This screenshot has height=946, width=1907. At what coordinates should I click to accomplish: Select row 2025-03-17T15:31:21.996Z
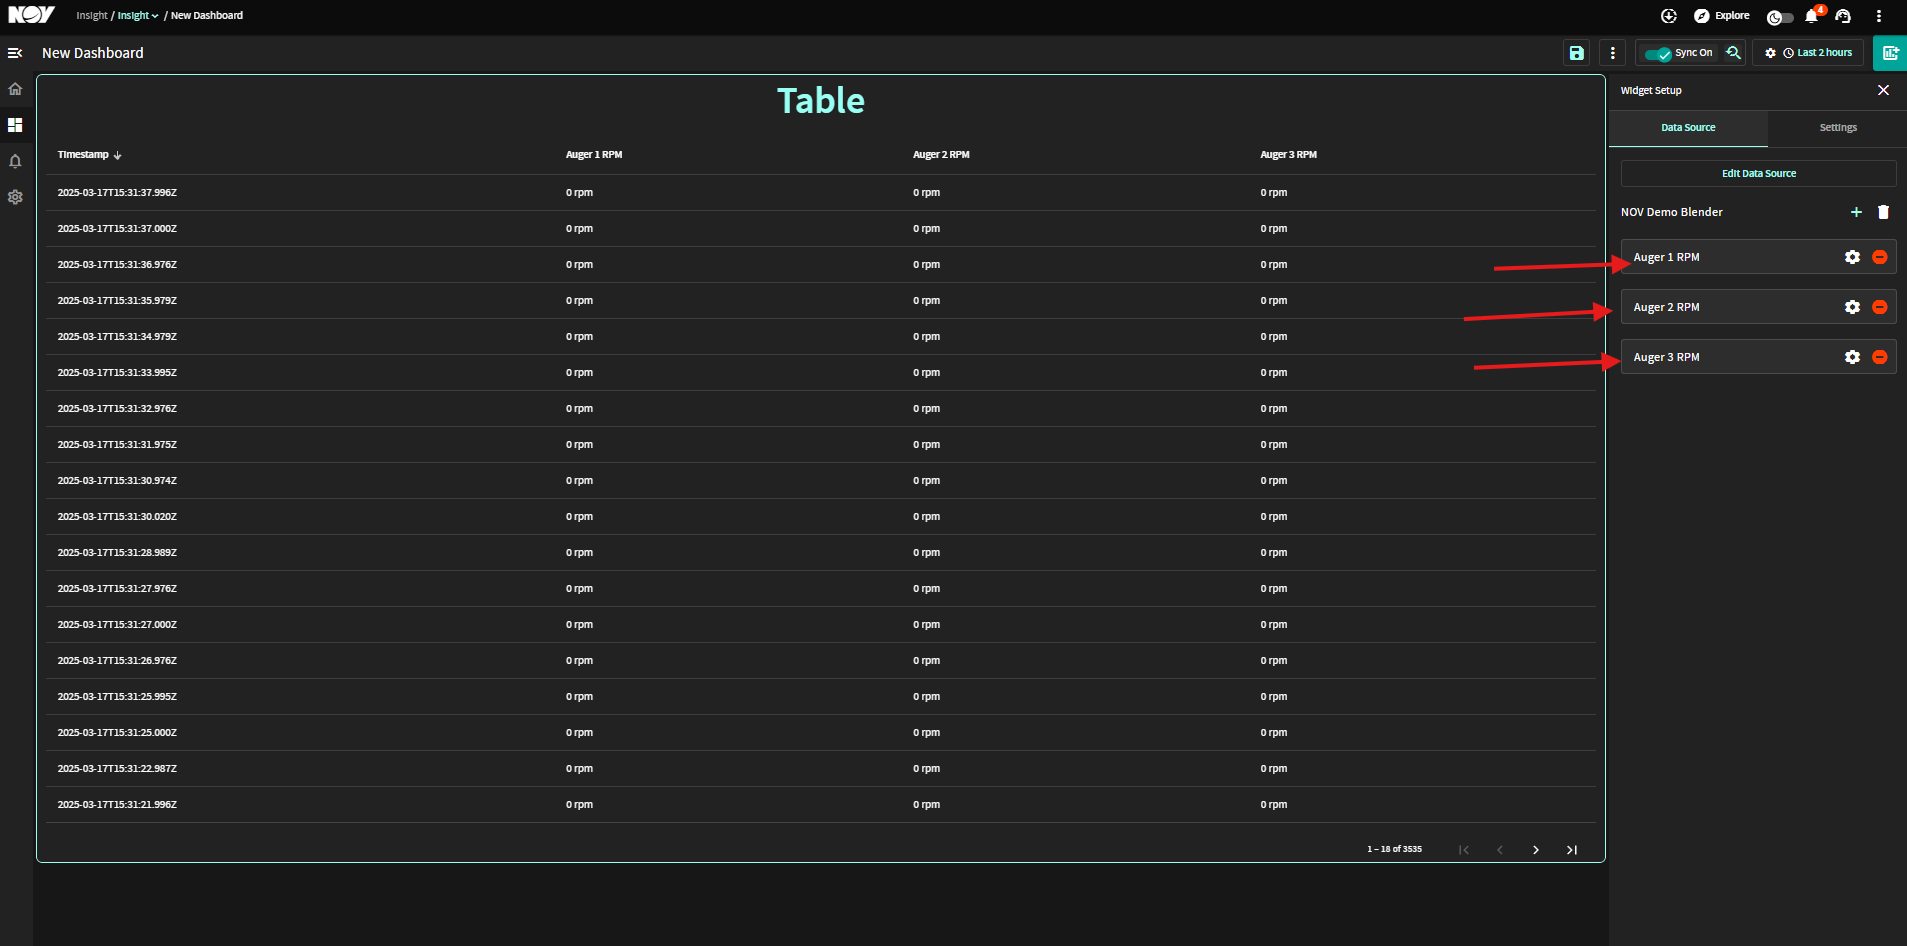click(x=820, y=805)
